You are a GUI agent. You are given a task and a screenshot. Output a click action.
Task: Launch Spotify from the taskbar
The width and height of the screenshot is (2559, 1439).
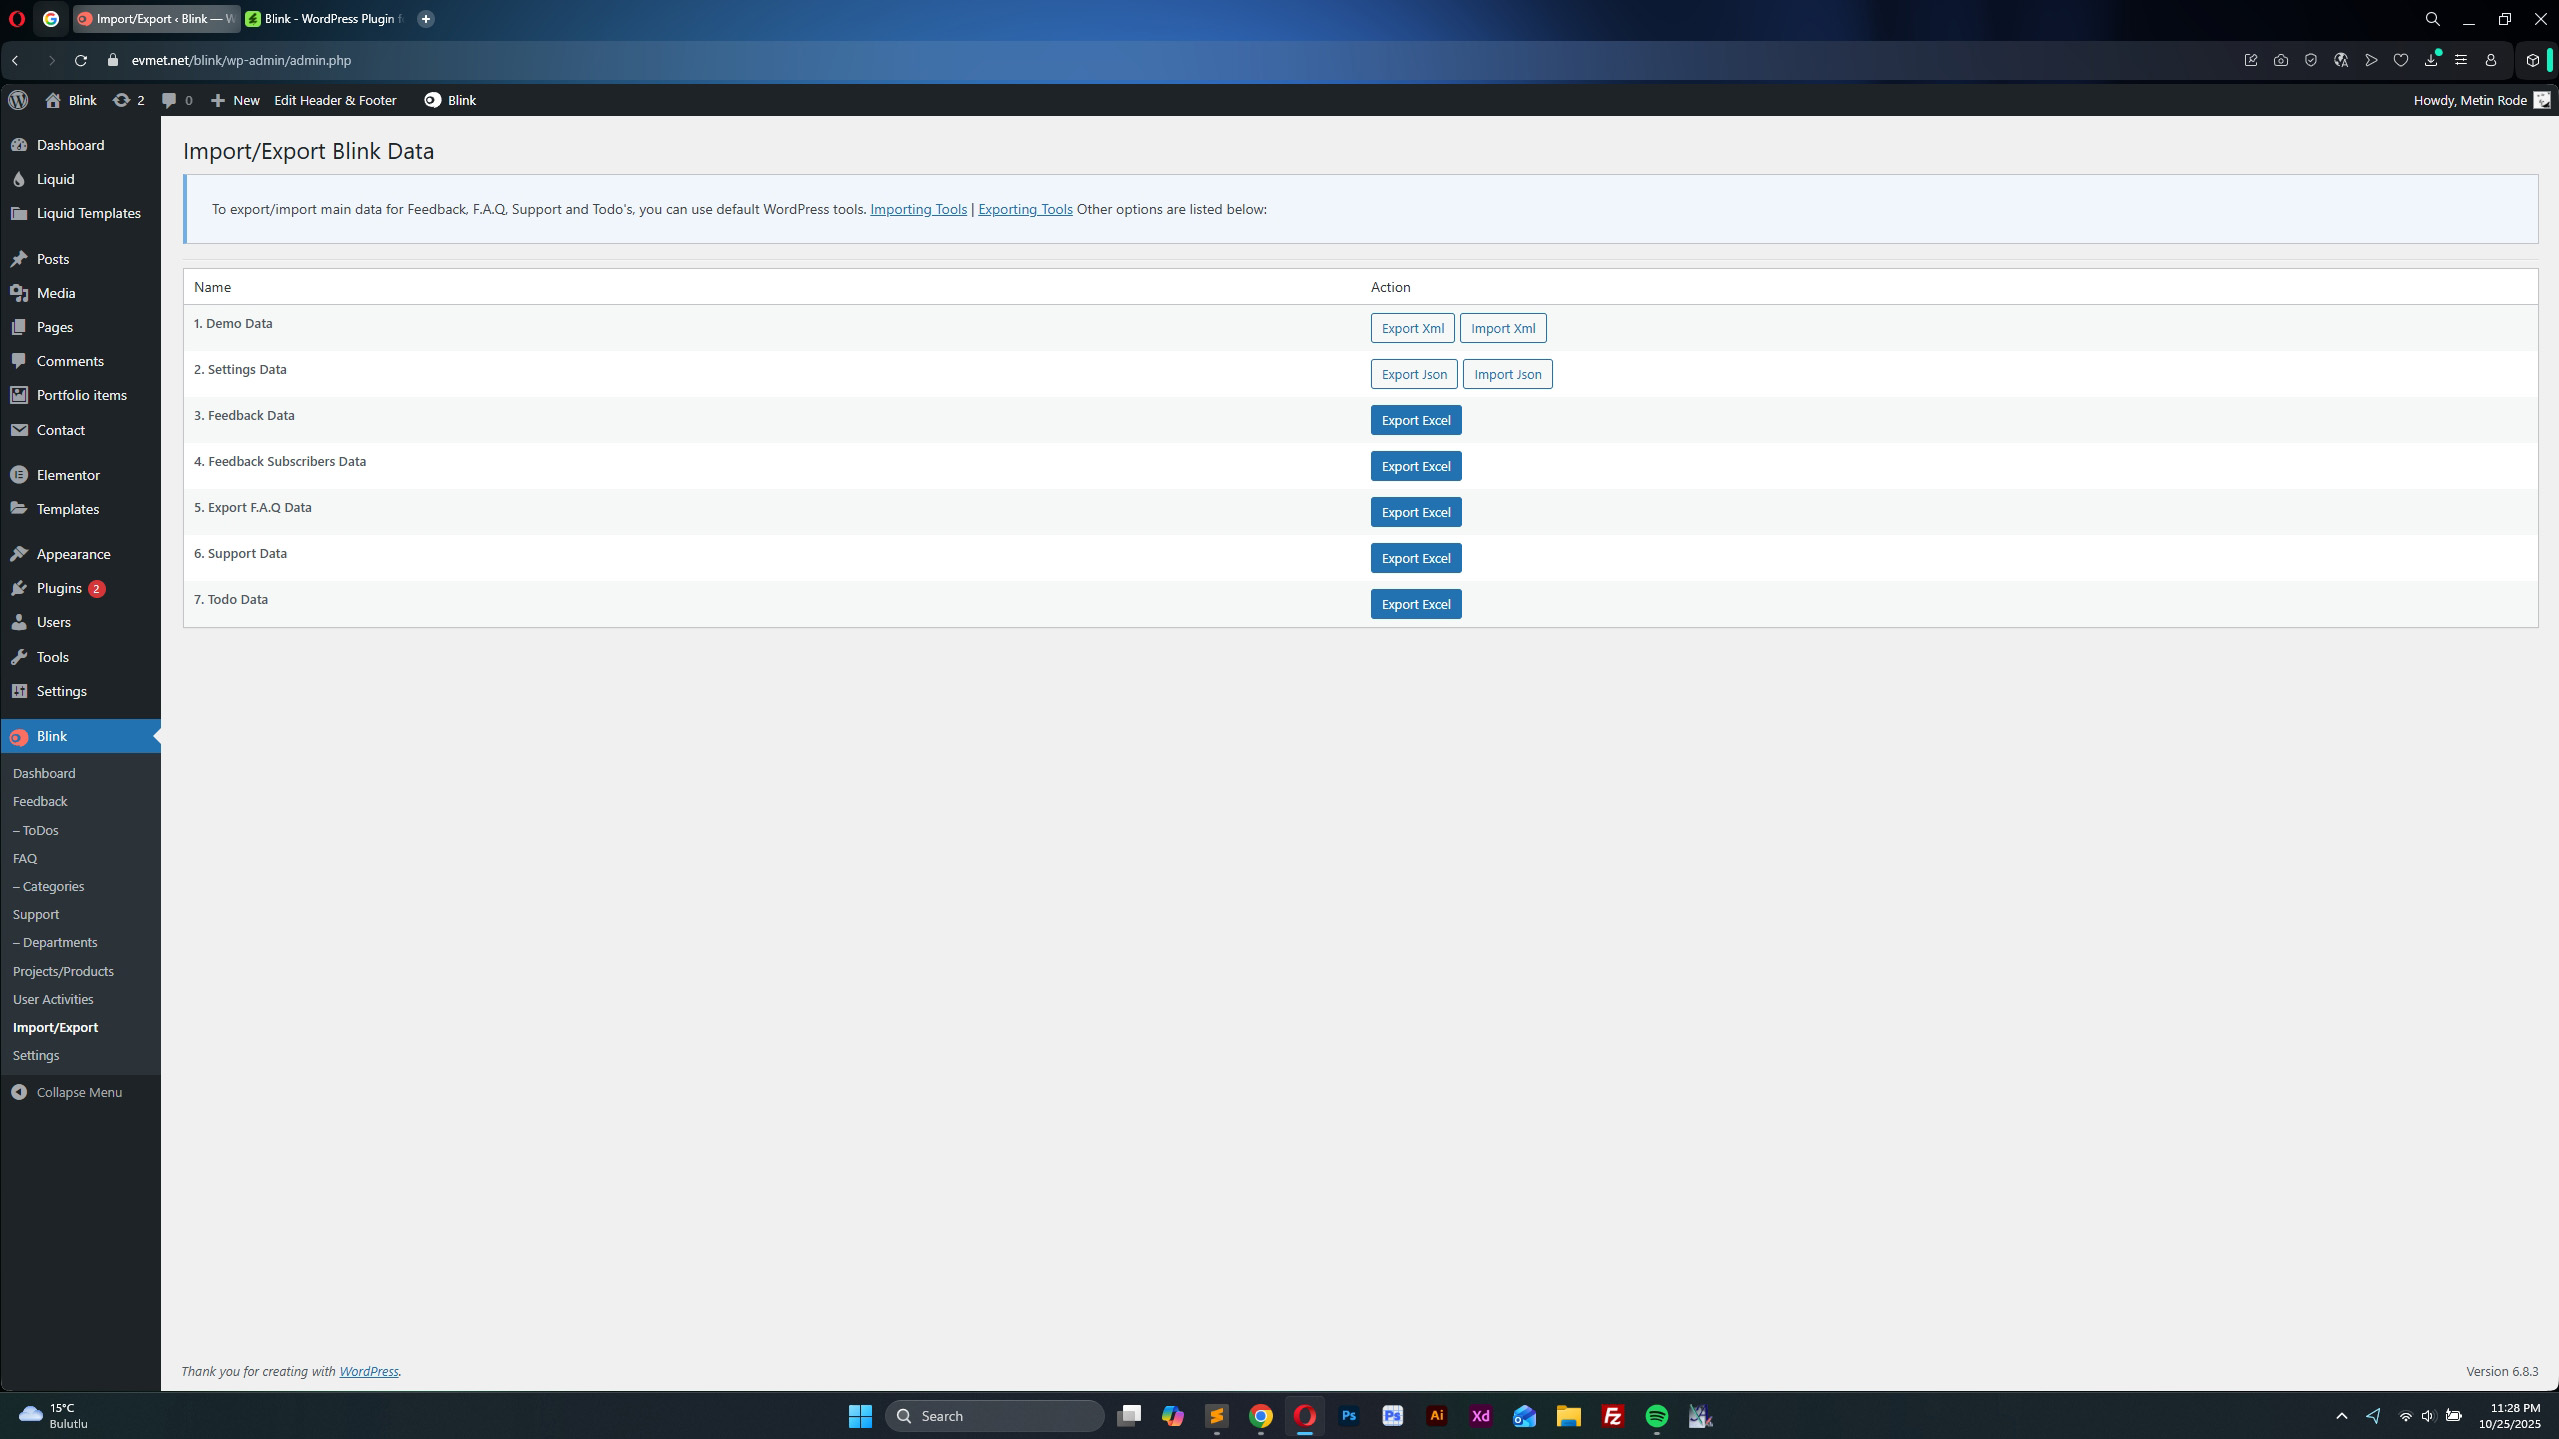coord(1656,1416)
